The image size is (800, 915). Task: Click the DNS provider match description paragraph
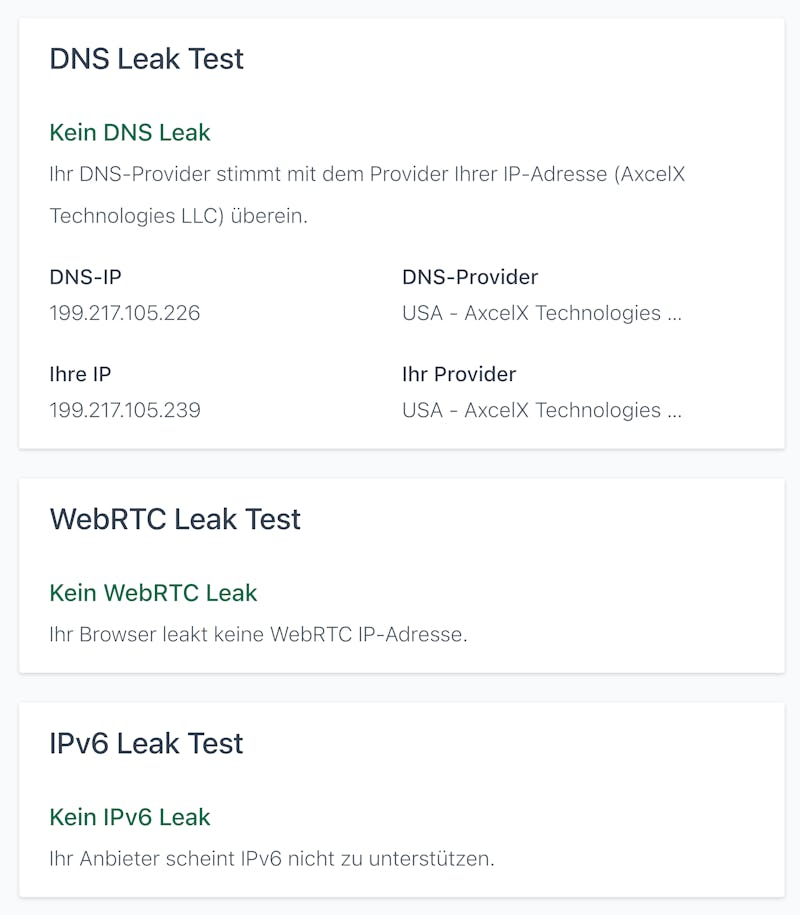click(x=367, y=195)
